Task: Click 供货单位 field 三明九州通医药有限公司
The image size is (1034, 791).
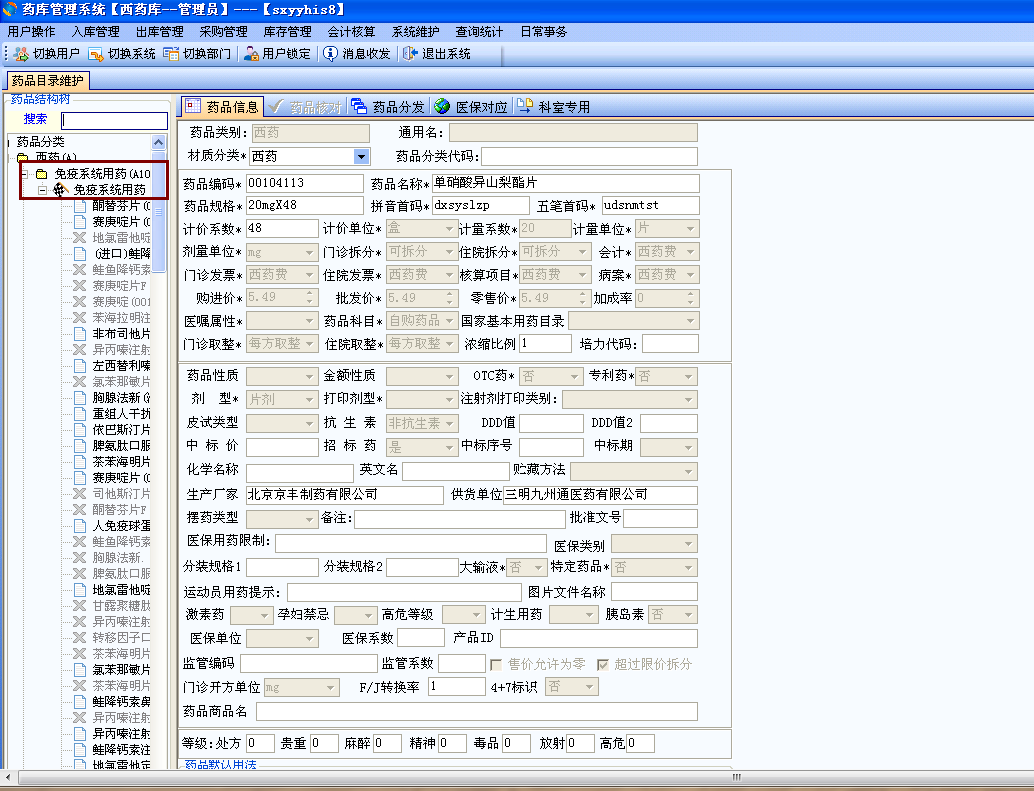Action: pos(600,495)
